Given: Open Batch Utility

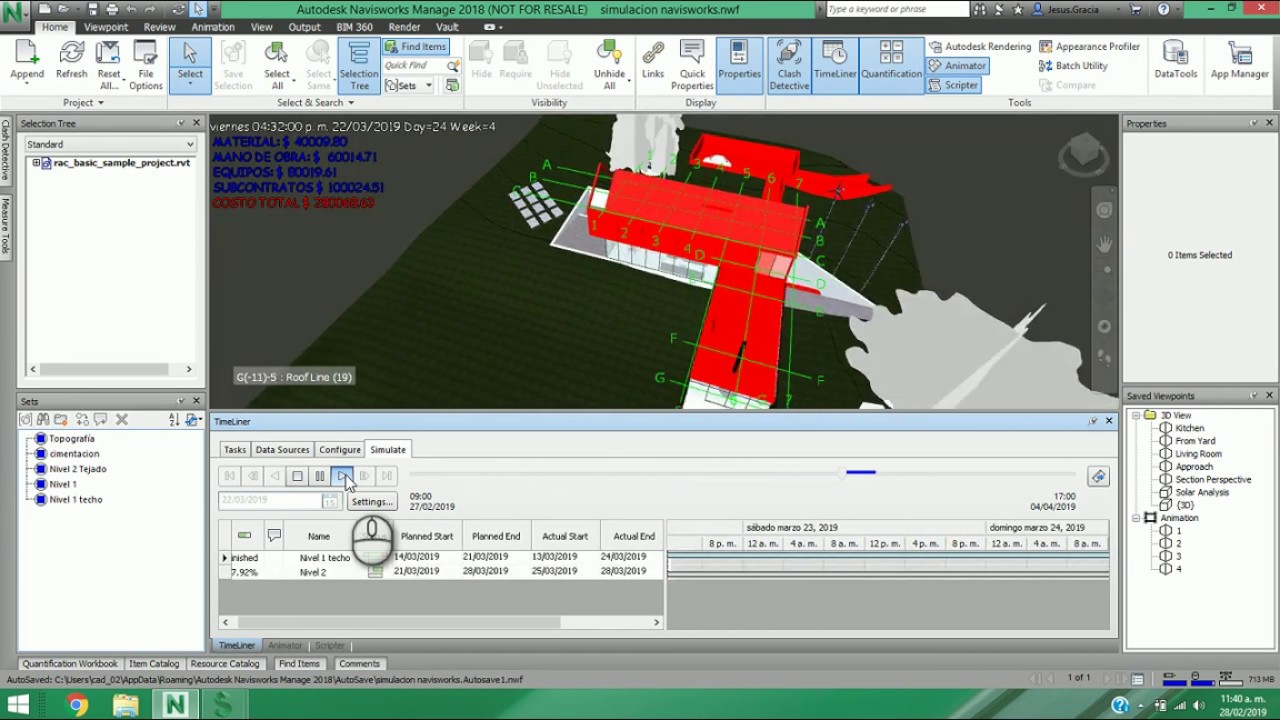Looking at the screenshot, I should click(x=1073, y=65).
